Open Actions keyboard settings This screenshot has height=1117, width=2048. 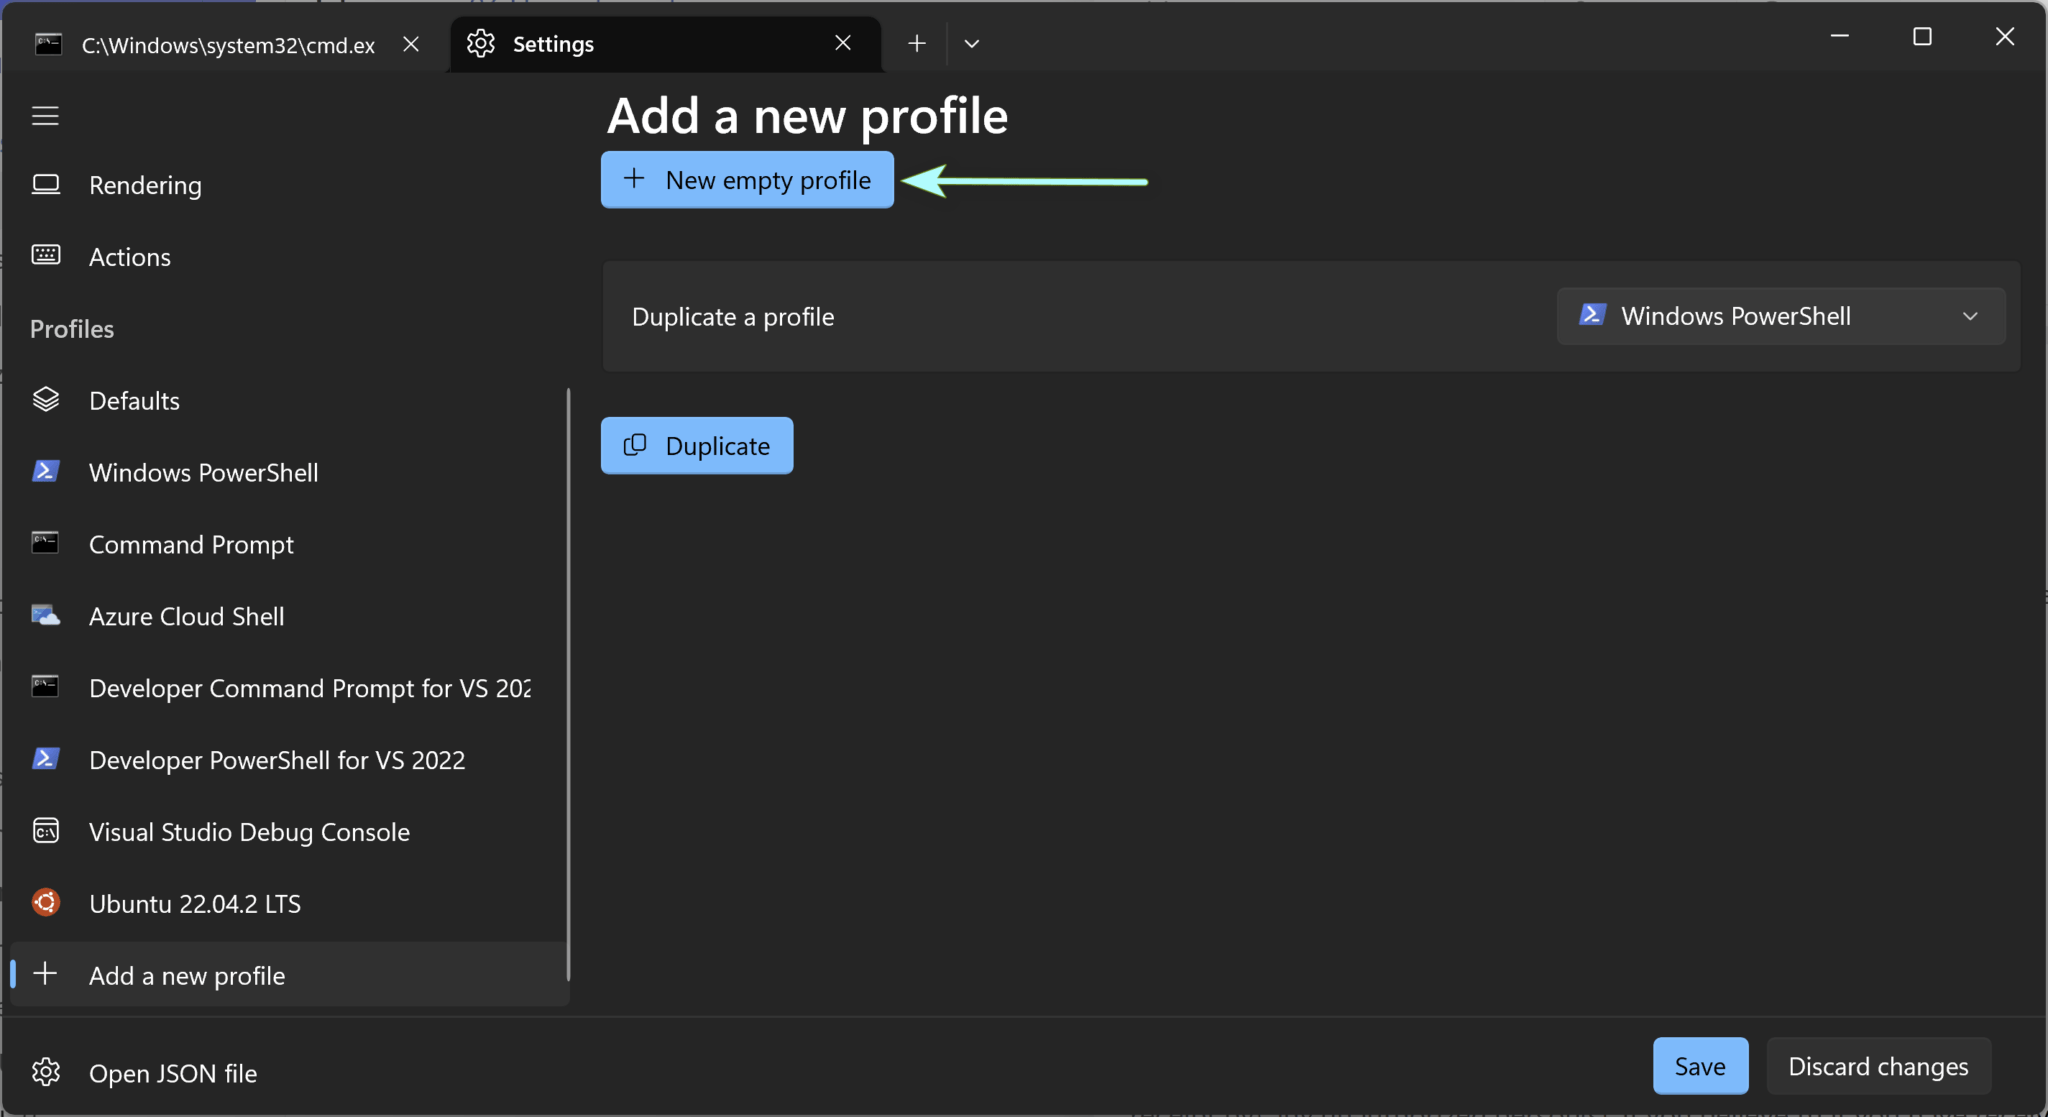(129, 257)
